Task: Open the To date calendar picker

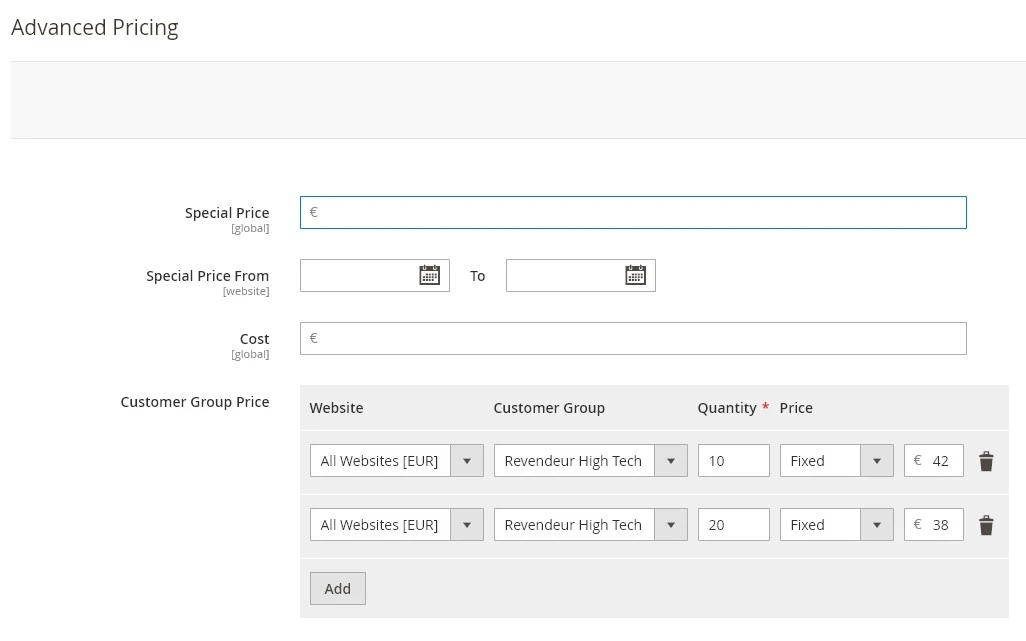Action: click(635, 275)
